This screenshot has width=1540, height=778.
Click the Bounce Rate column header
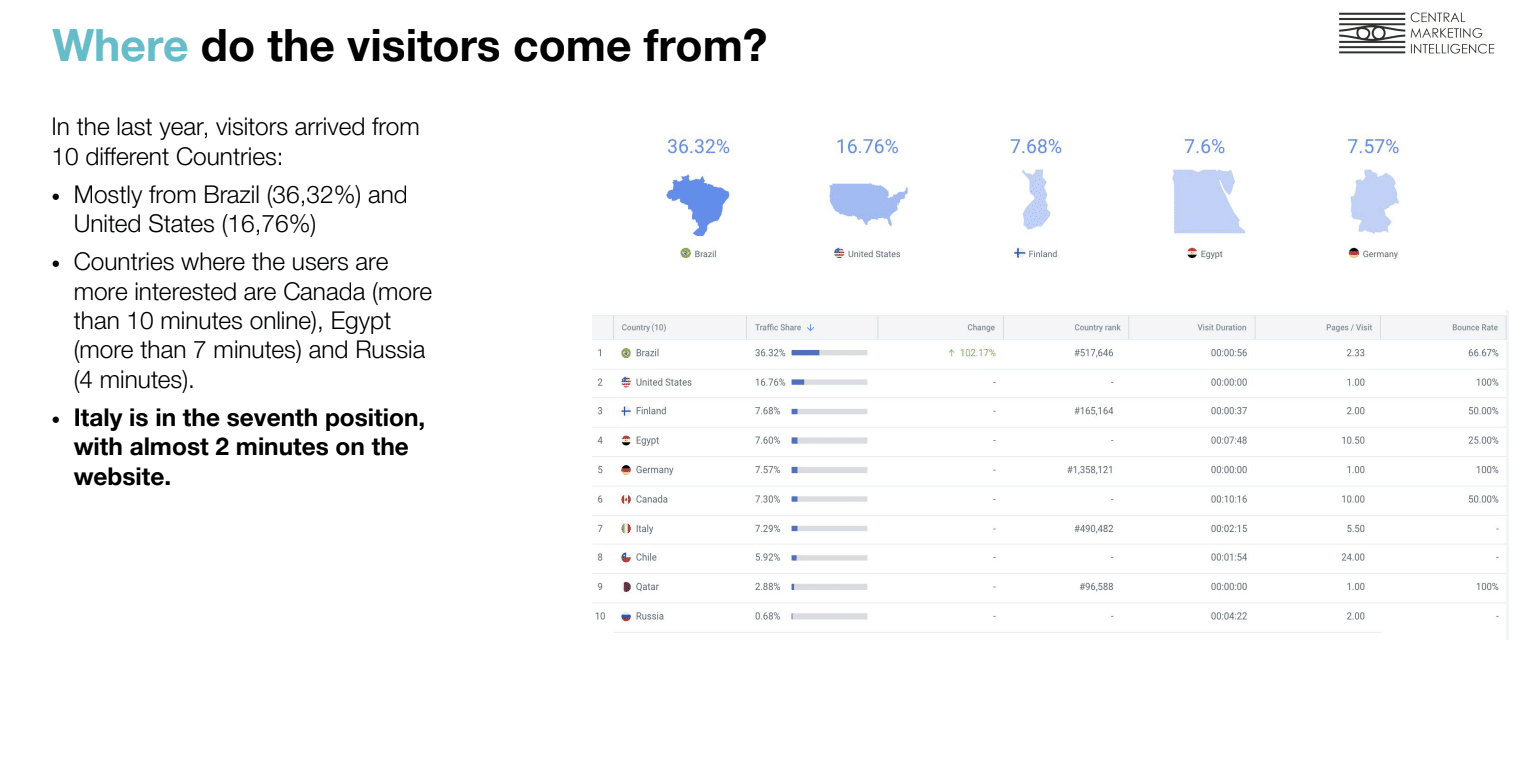pyautogui.click(x=1474, y=328)
